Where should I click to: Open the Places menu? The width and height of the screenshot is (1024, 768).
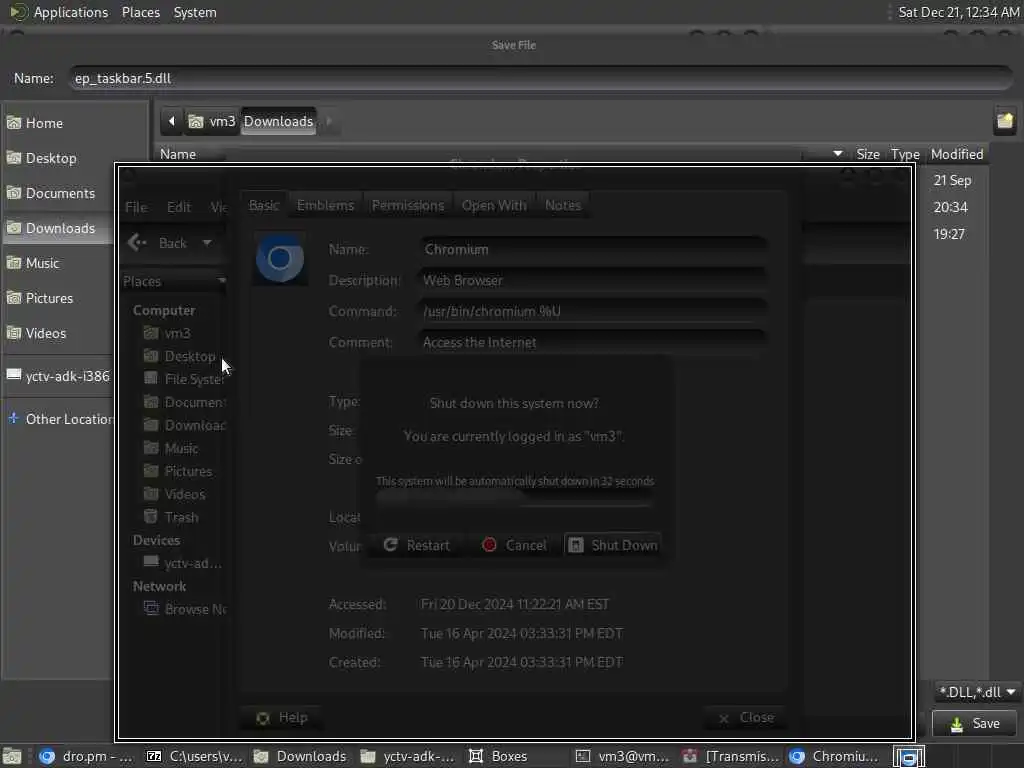(140, 12)
